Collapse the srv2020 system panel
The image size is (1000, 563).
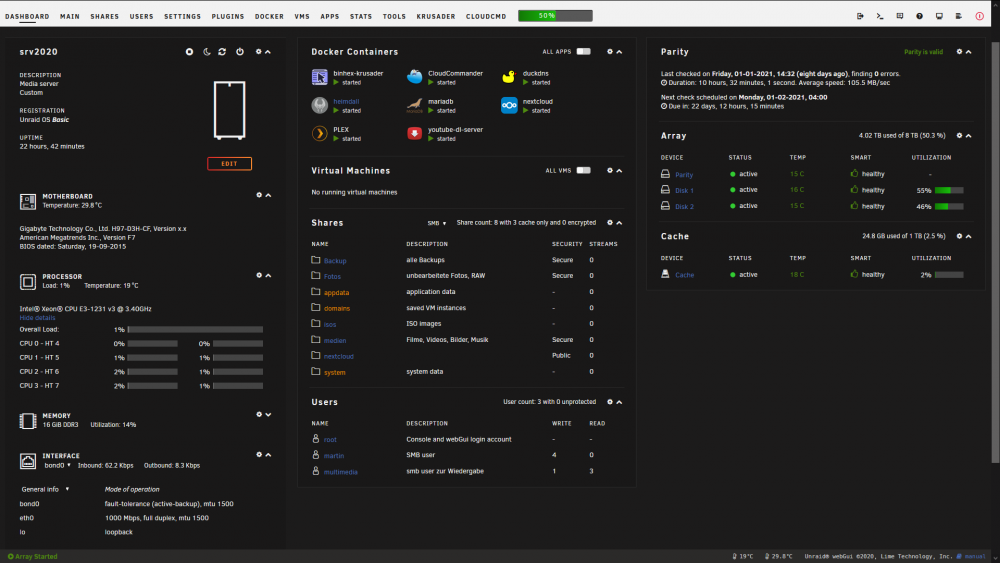[268, 52]
